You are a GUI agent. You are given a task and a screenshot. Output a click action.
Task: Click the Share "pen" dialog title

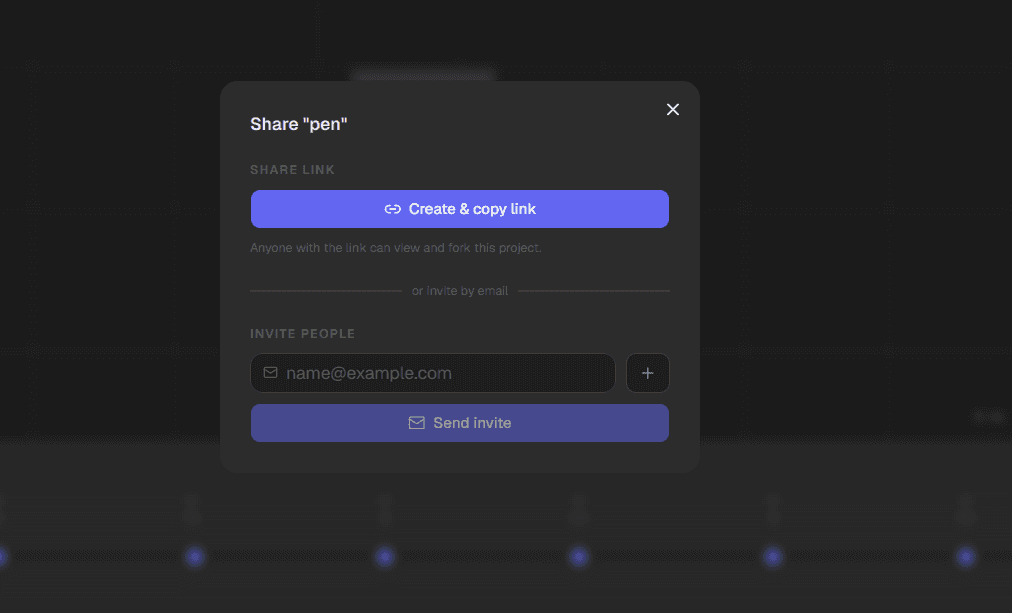[298, 123]
